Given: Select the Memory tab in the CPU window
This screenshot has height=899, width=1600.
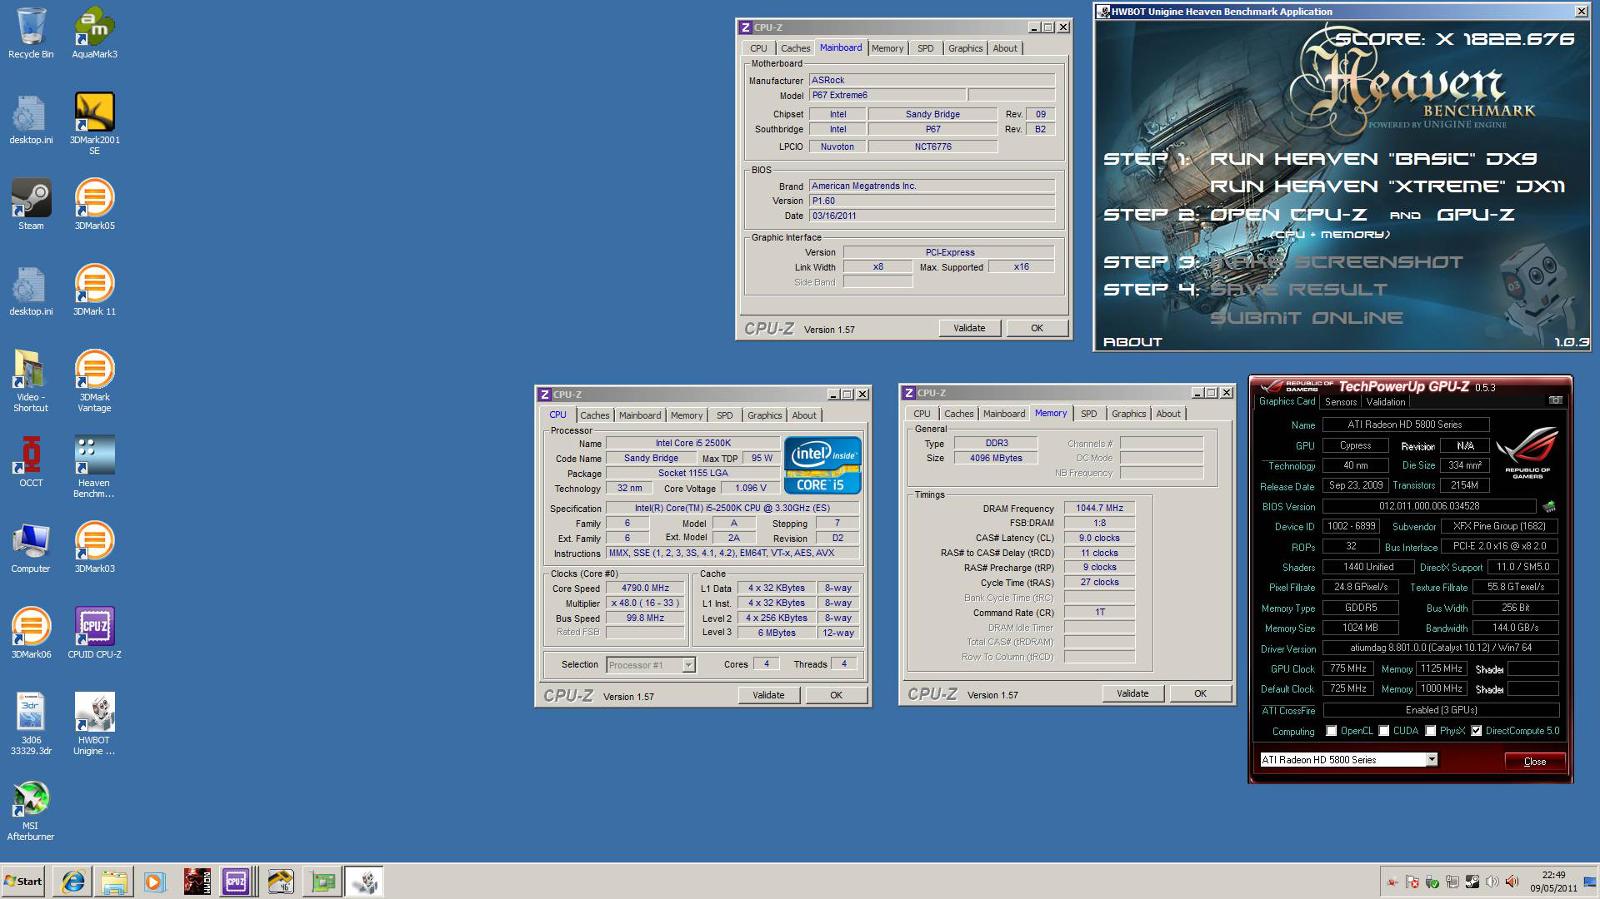Looking at the screenshot, I should tap(686, 415).
